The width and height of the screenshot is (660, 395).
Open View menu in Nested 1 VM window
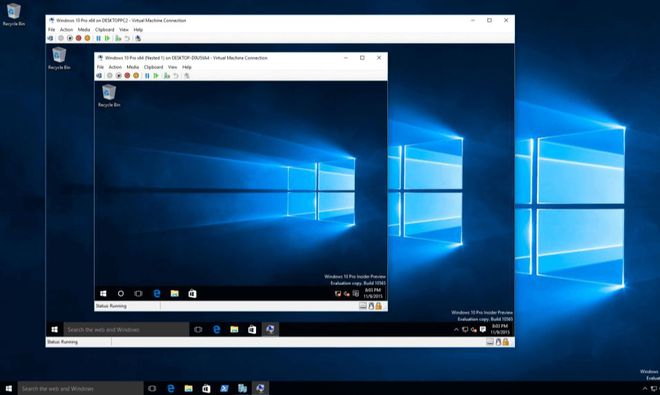tap(173, 67)
